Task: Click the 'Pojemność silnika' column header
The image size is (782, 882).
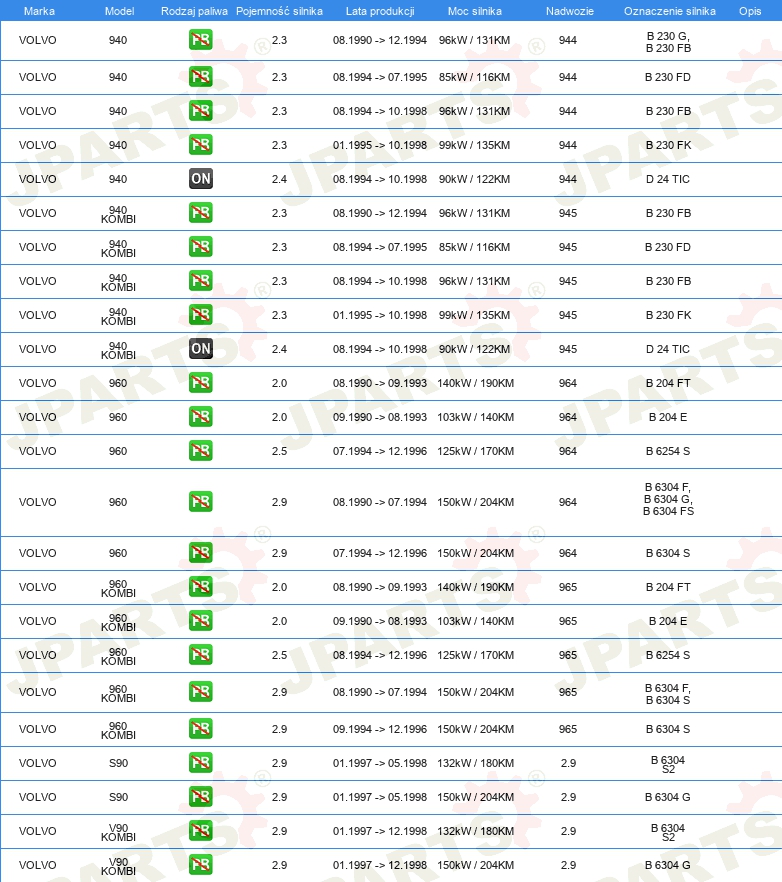Action: (x=280, y=11)
